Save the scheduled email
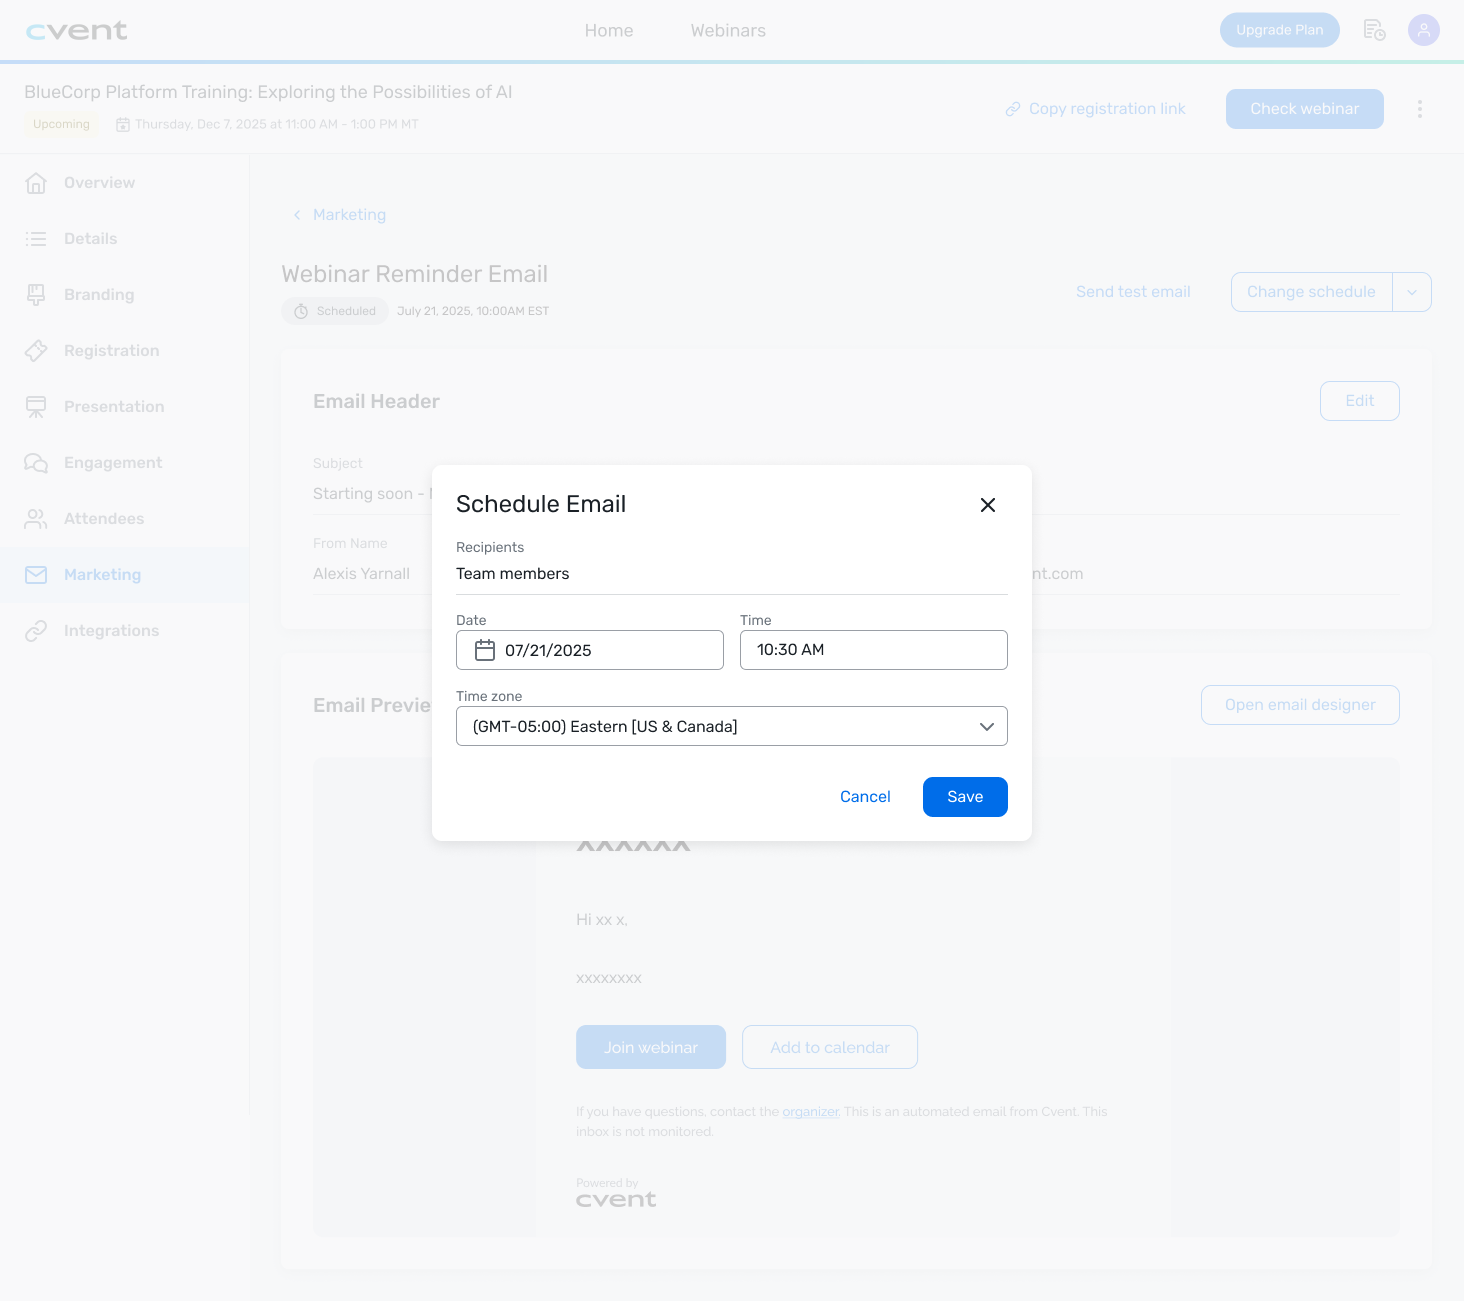Image resolution: width=1464 pixels, height=1302 pixels. click(965, 797)
